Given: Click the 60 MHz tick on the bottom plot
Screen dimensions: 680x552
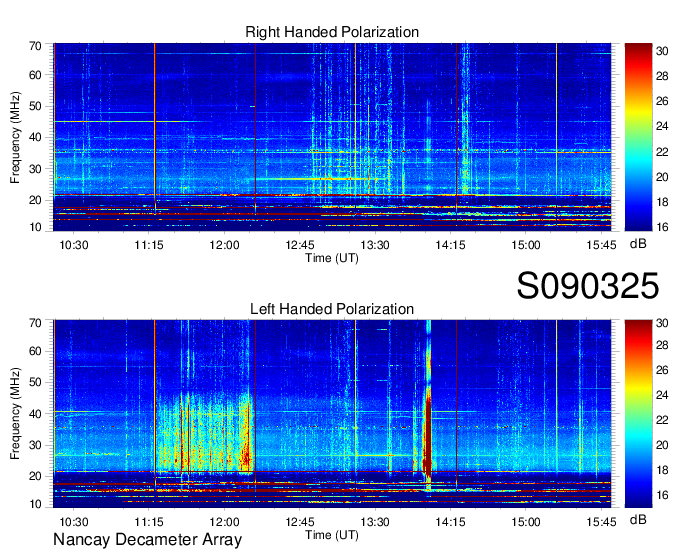Looking at the screenshot, I should (35, 351).
